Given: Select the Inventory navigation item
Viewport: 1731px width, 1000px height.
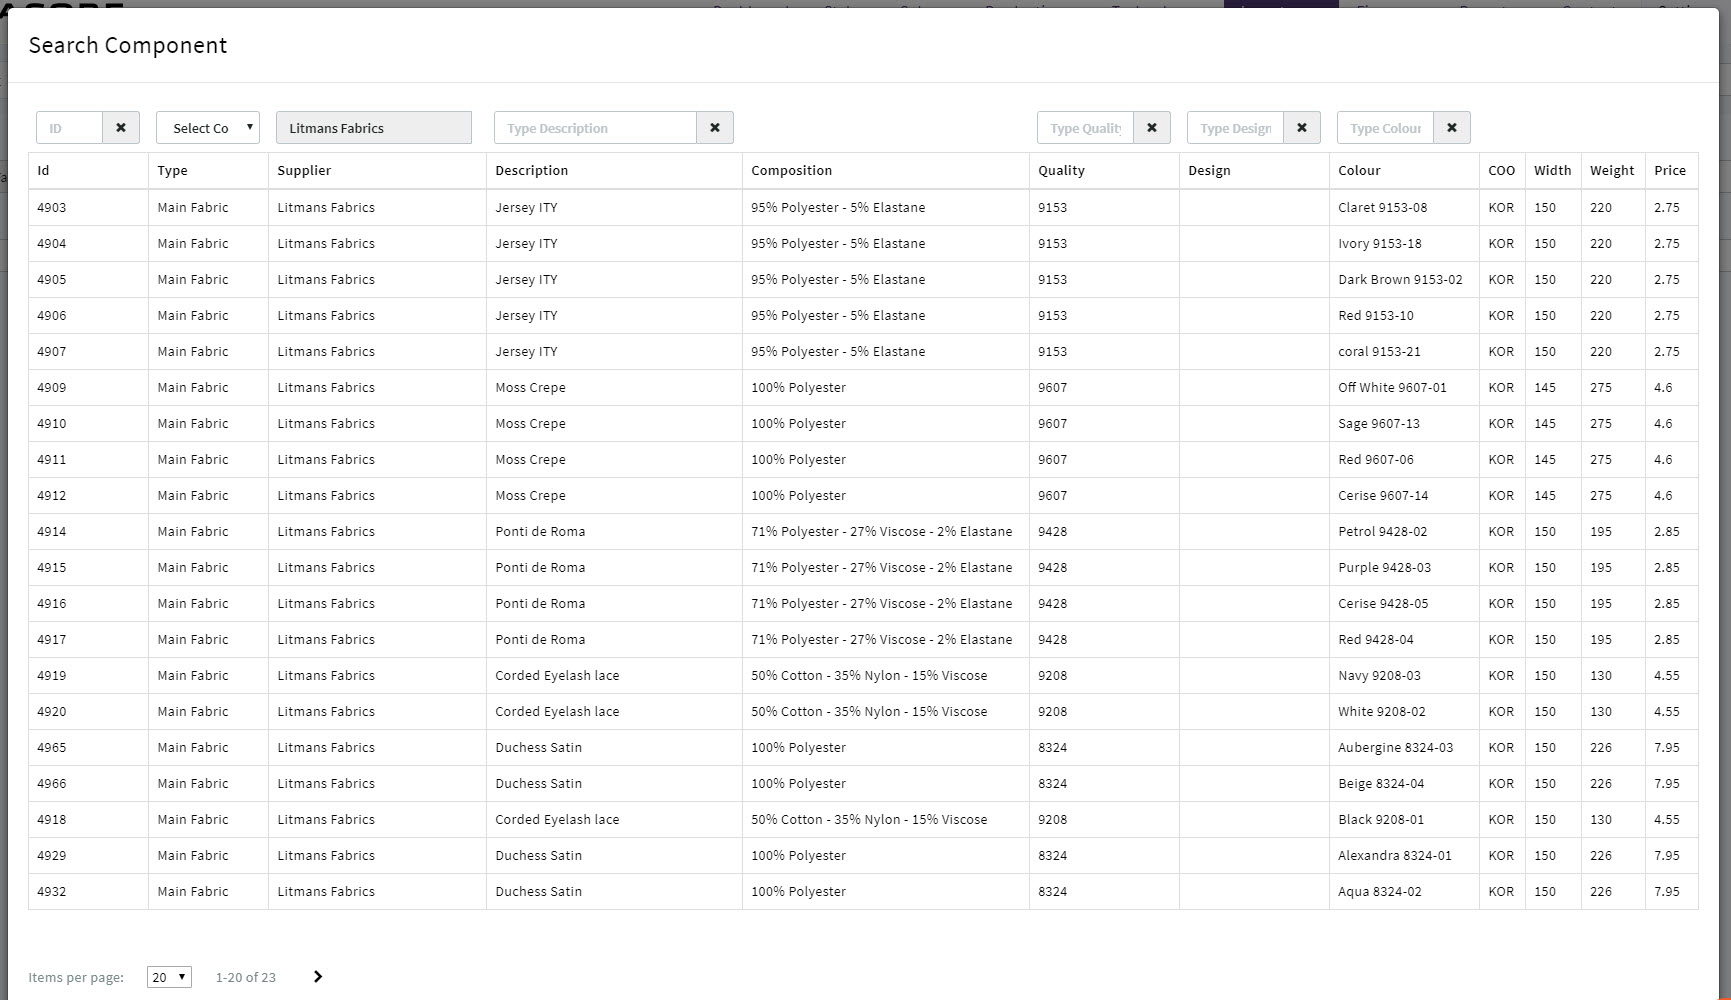Looking at the screenshot, I should click(x=1280, y=8).
